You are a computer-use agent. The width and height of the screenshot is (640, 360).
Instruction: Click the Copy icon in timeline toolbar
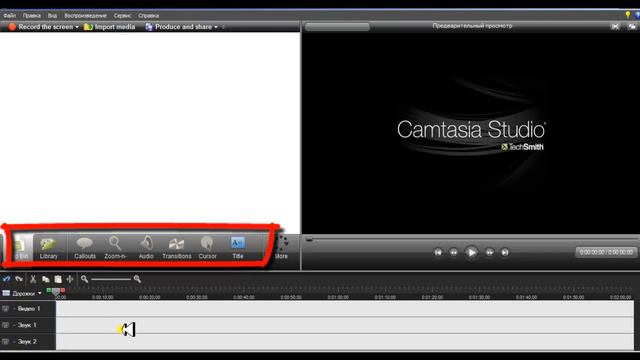tap(46, 279)
